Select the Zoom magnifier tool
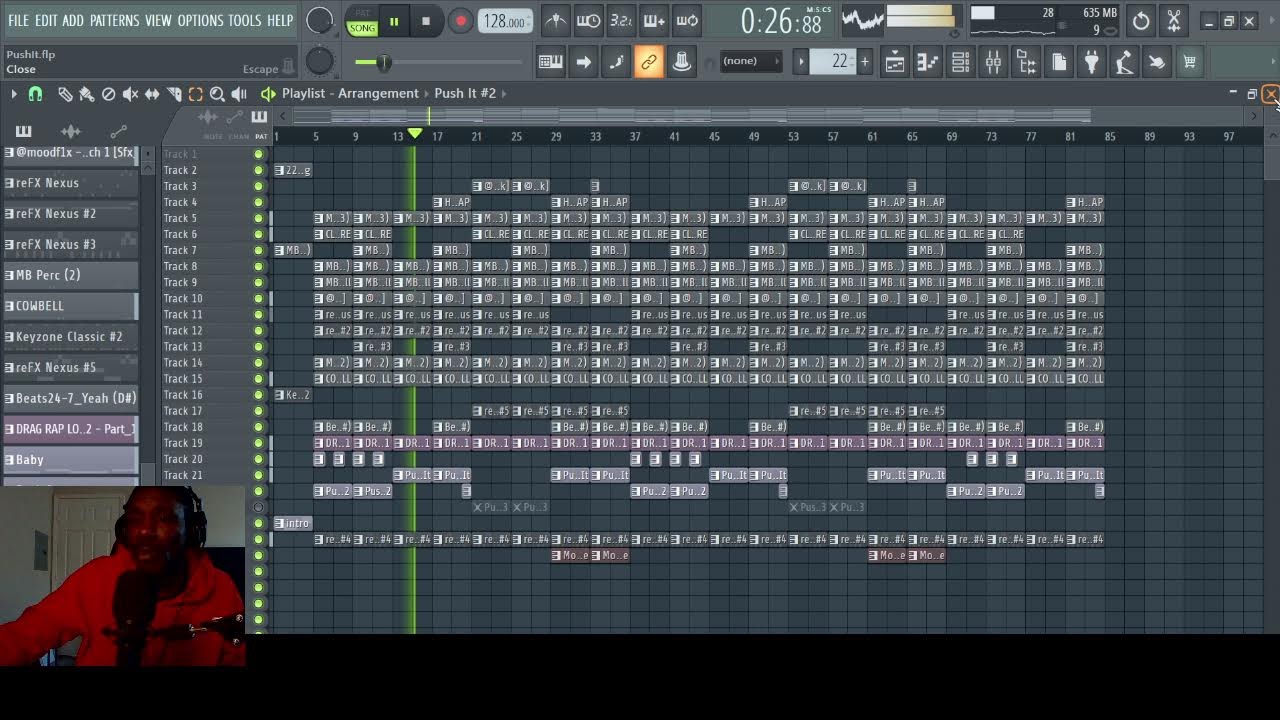The width and height of the screenshot is (1280, 720). coord(217,94)
